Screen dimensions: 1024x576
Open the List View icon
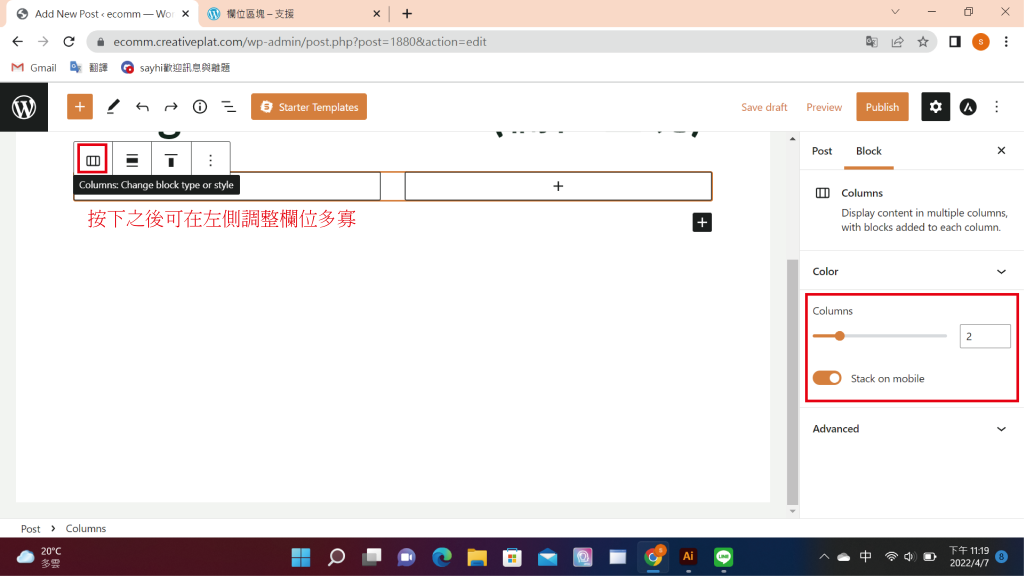click(228, 107)
